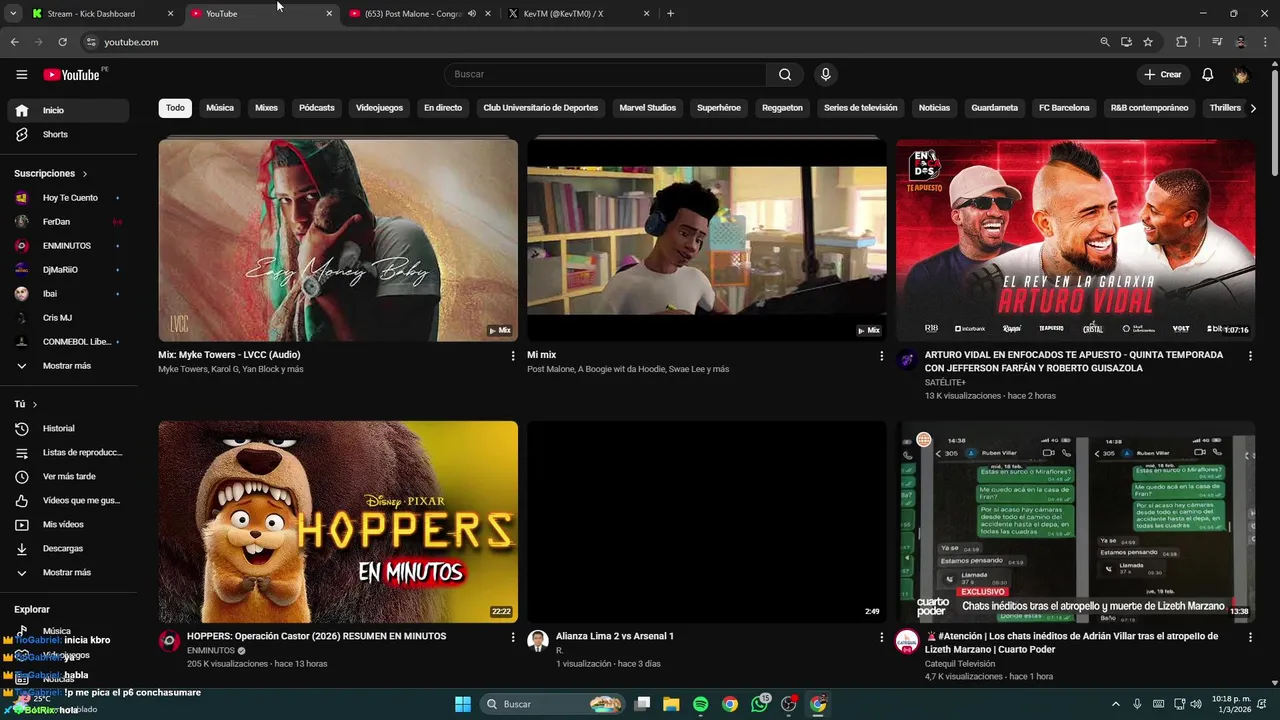Select the Videojuegos filter chip
The height and width of the screenshot is (720, 1280).
click(379, 108)
